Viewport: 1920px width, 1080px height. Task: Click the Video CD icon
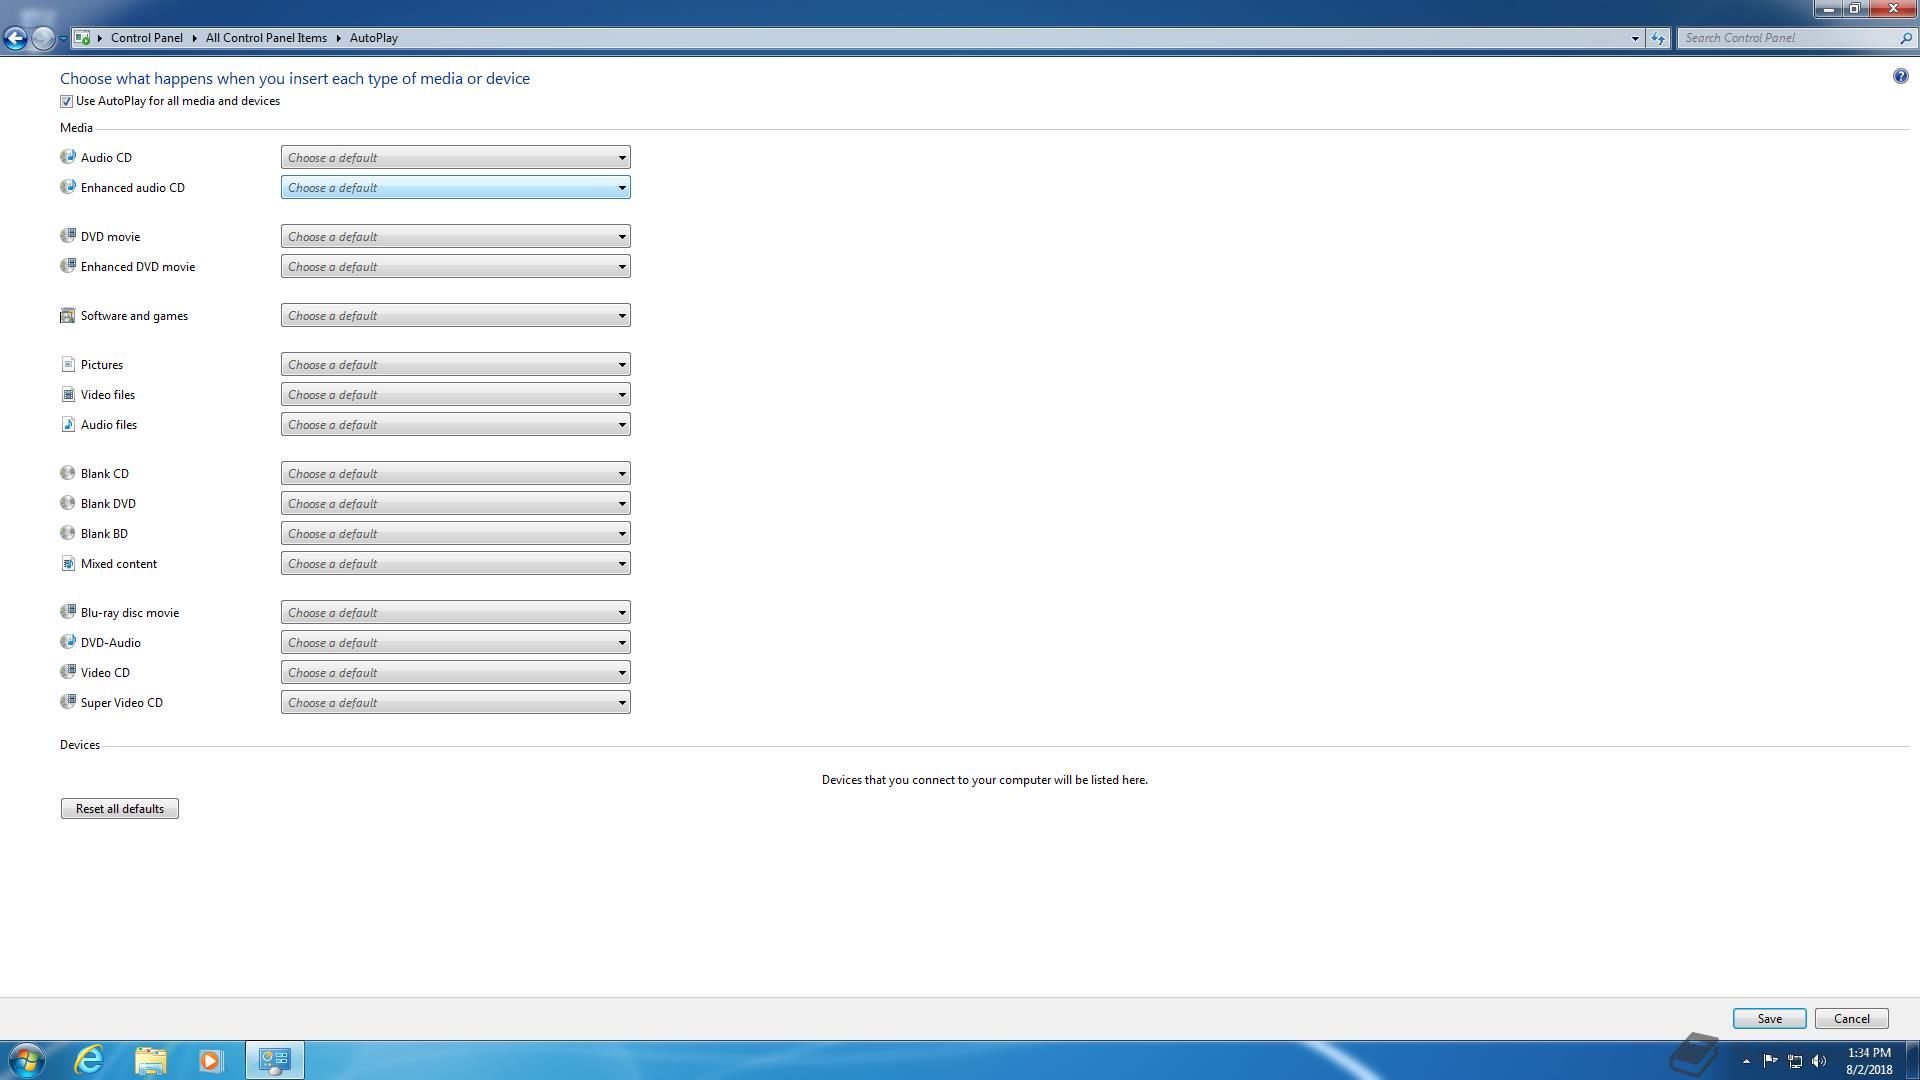click(68, 672)
